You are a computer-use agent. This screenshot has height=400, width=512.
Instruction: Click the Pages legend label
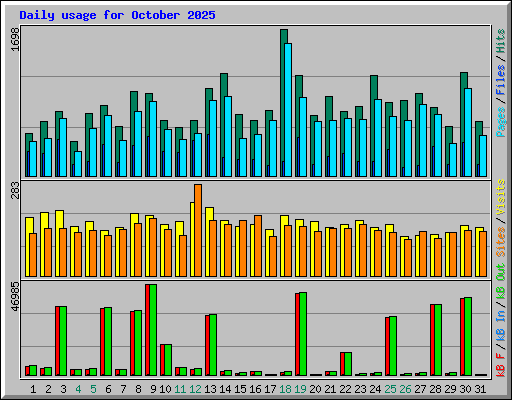coord(501,122)
